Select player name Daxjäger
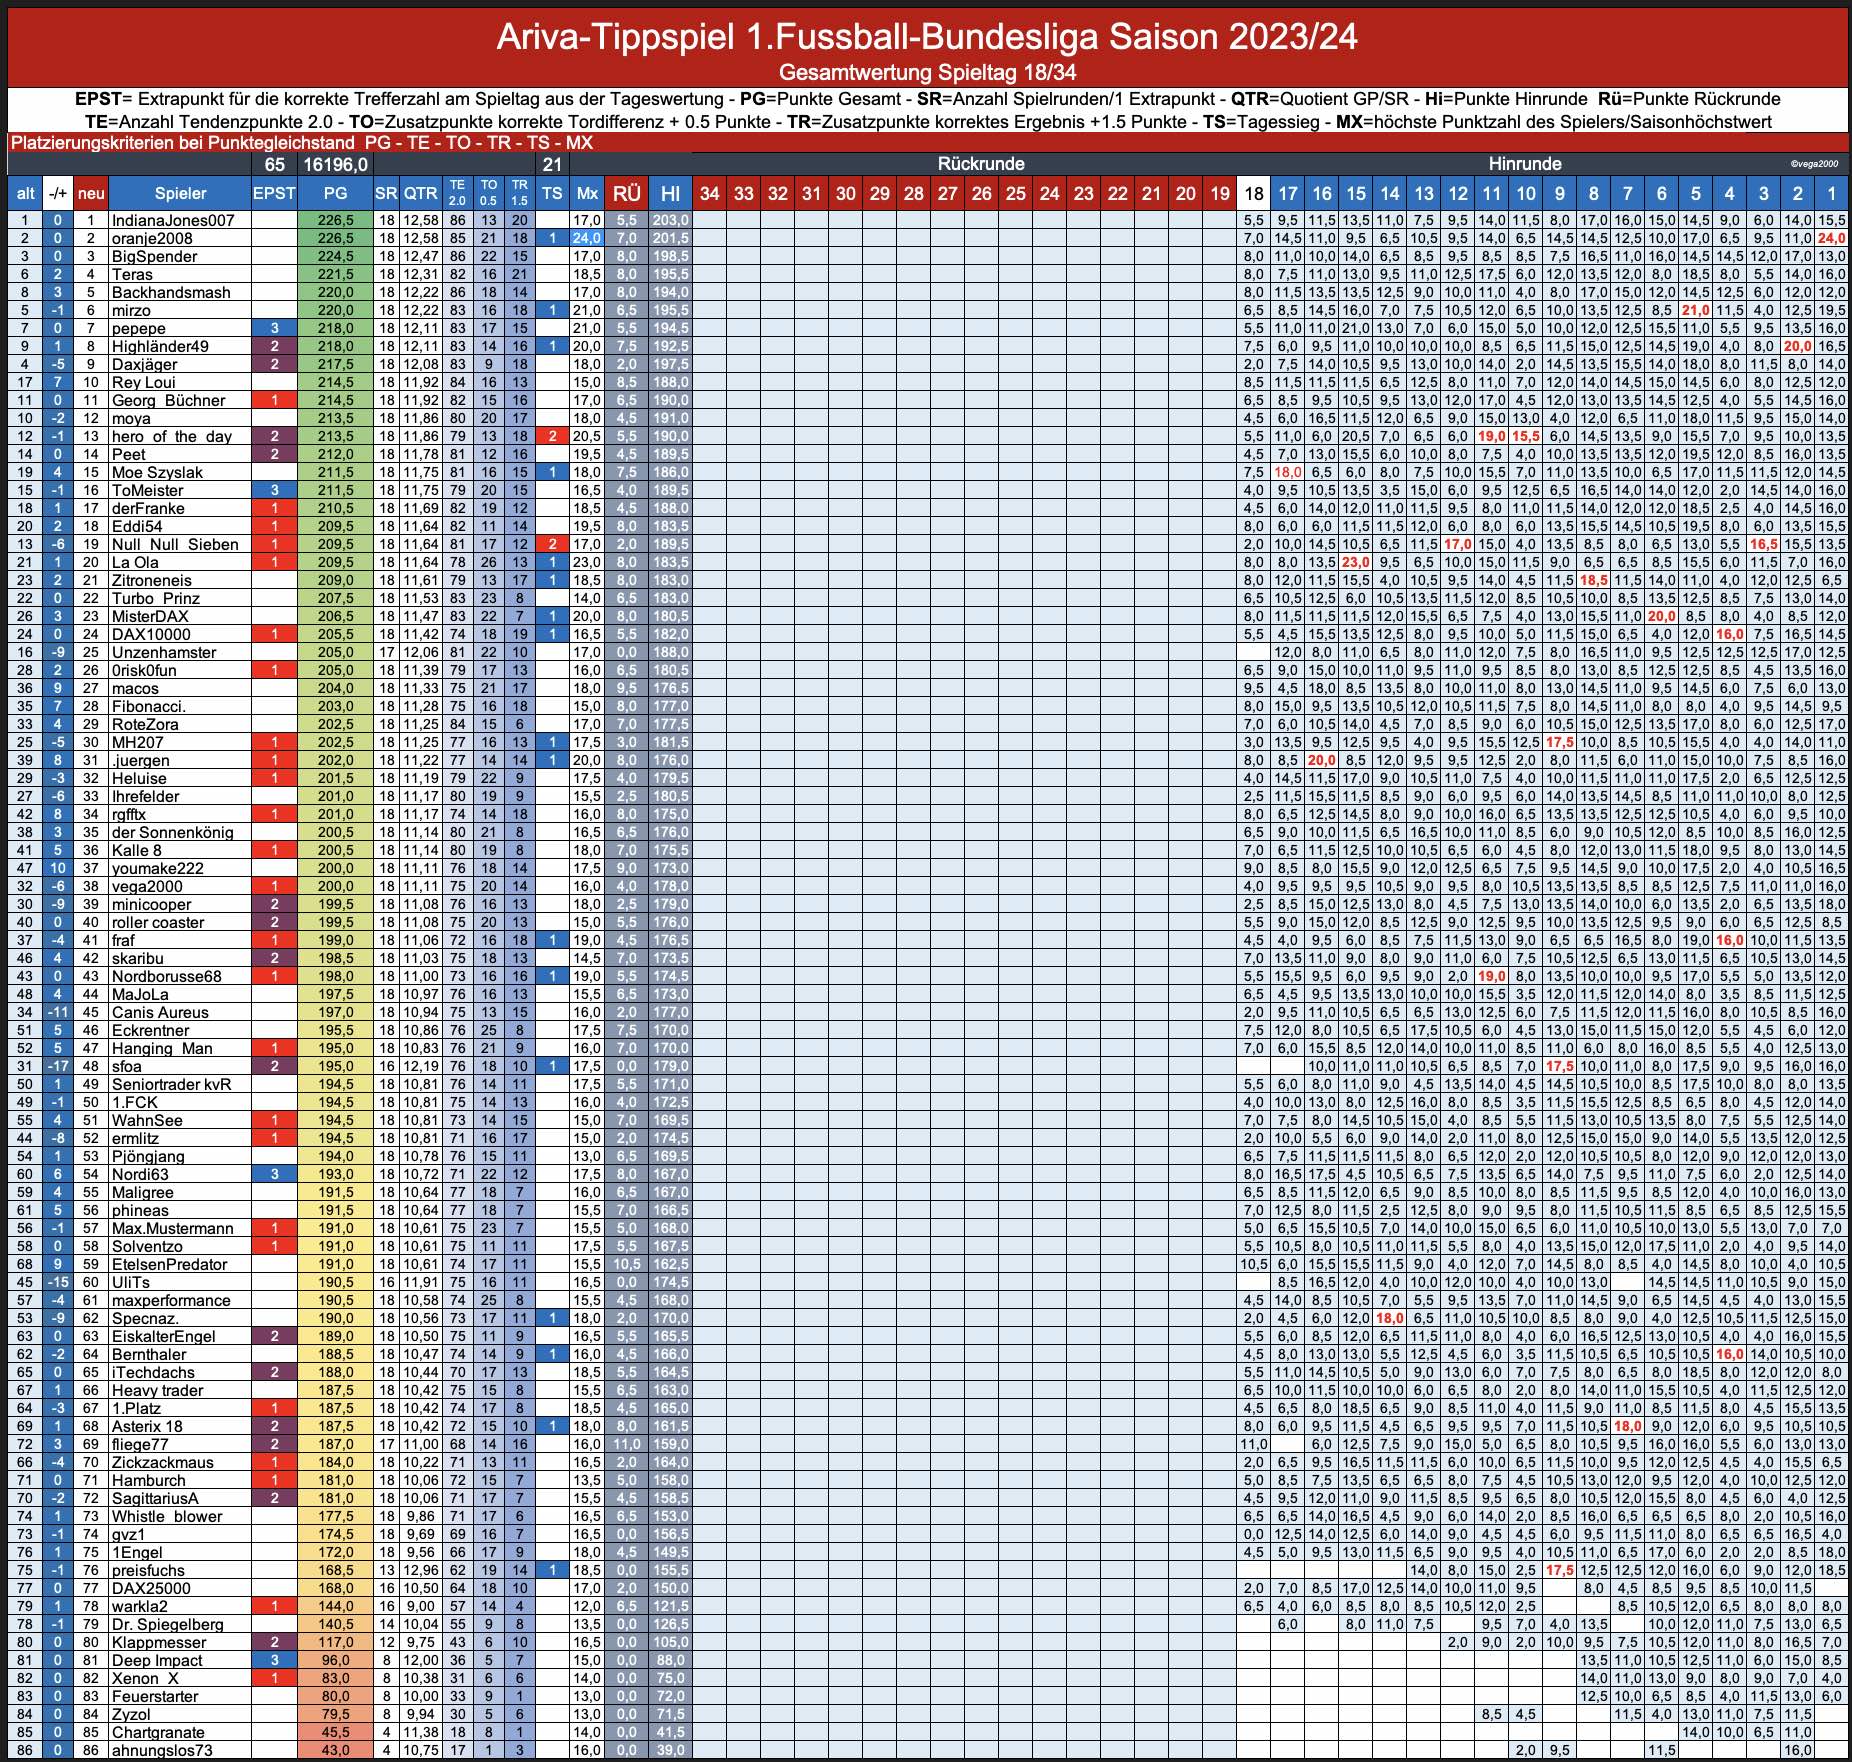 pos(145,364)
